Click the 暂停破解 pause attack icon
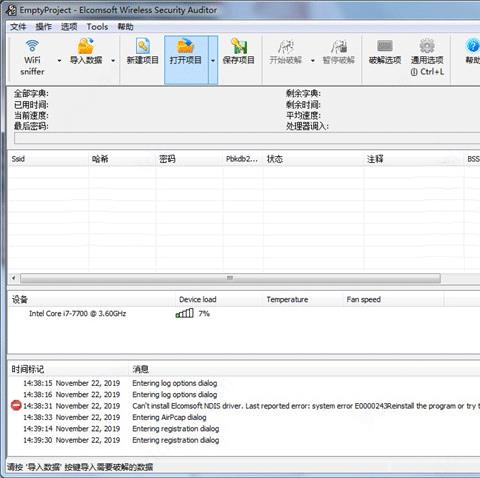 (339, 47)
